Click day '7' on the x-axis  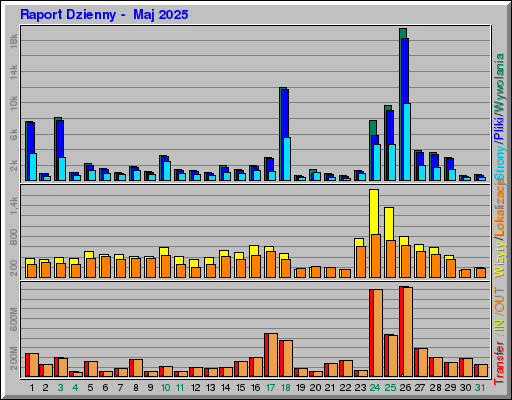[120, 388]
